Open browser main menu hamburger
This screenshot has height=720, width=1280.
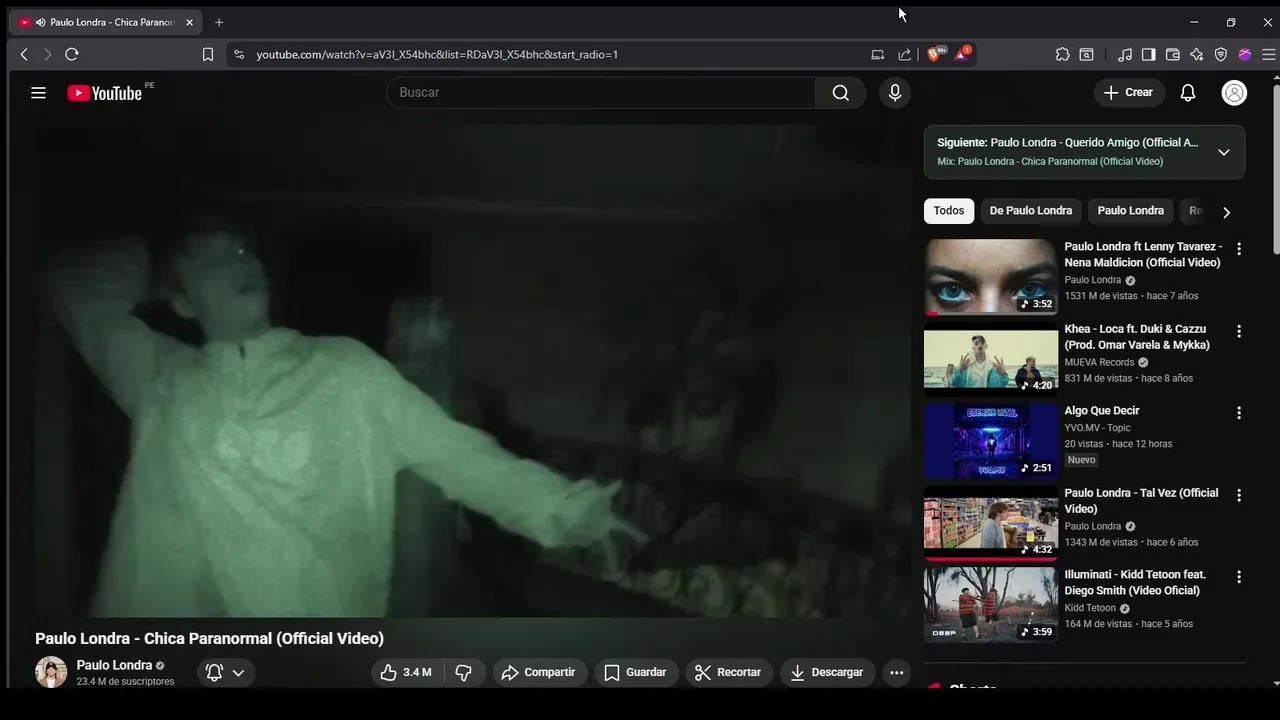[1269, 55]
